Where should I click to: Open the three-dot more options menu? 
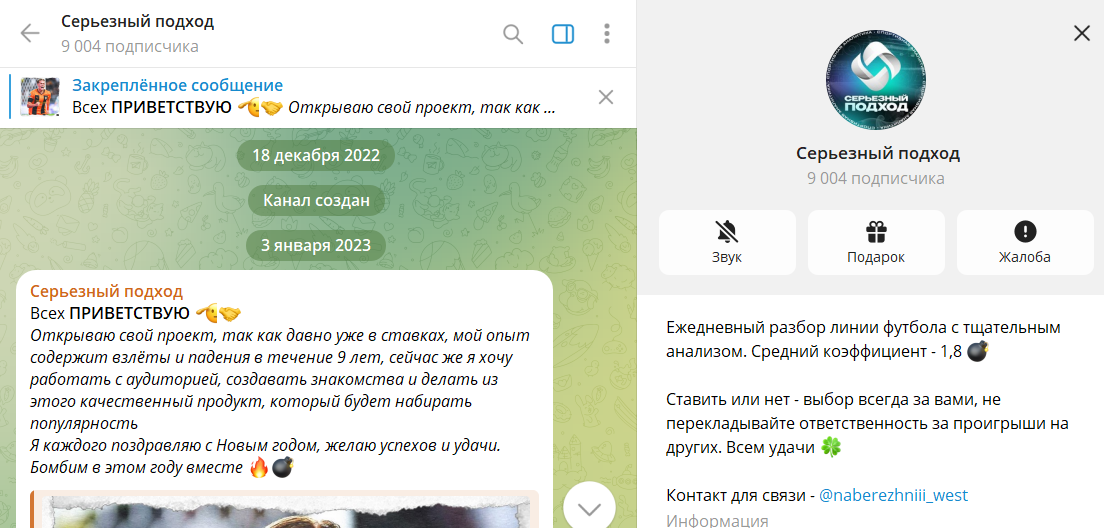point(607,34)
